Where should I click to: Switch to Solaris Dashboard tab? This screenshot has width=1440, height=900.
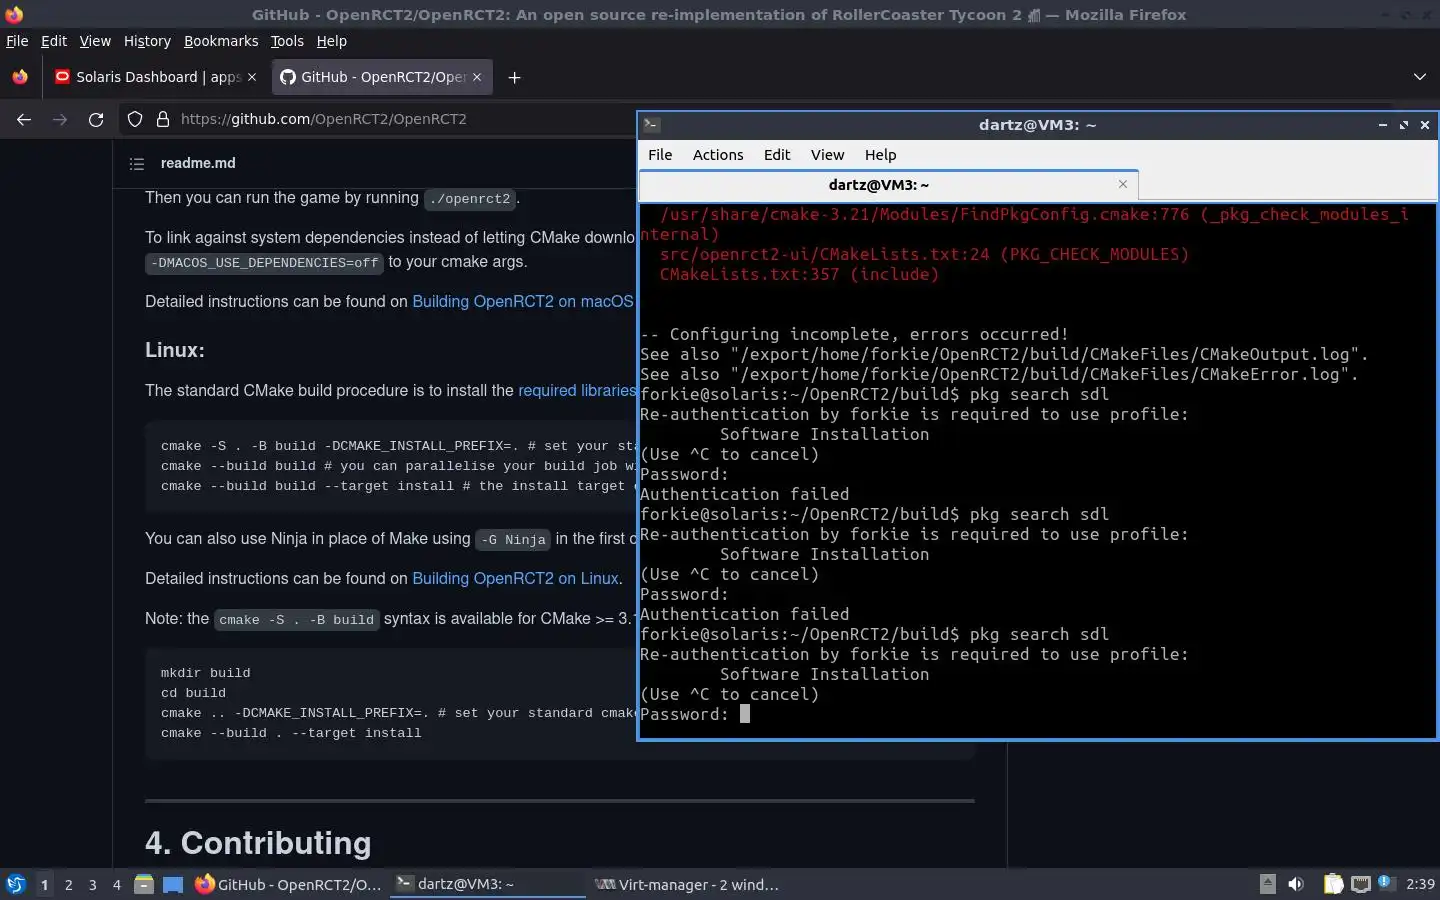coord(157,77)
